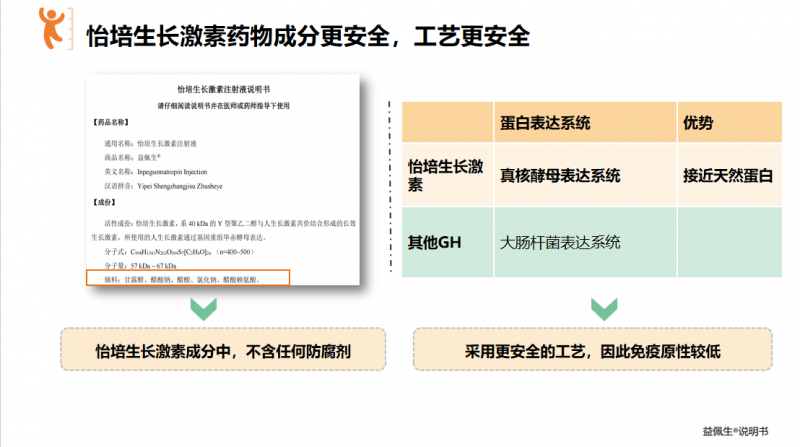Click the 商品名称 益佩生 line
This screenshot has width=800, height=447.
coord(133,158)
